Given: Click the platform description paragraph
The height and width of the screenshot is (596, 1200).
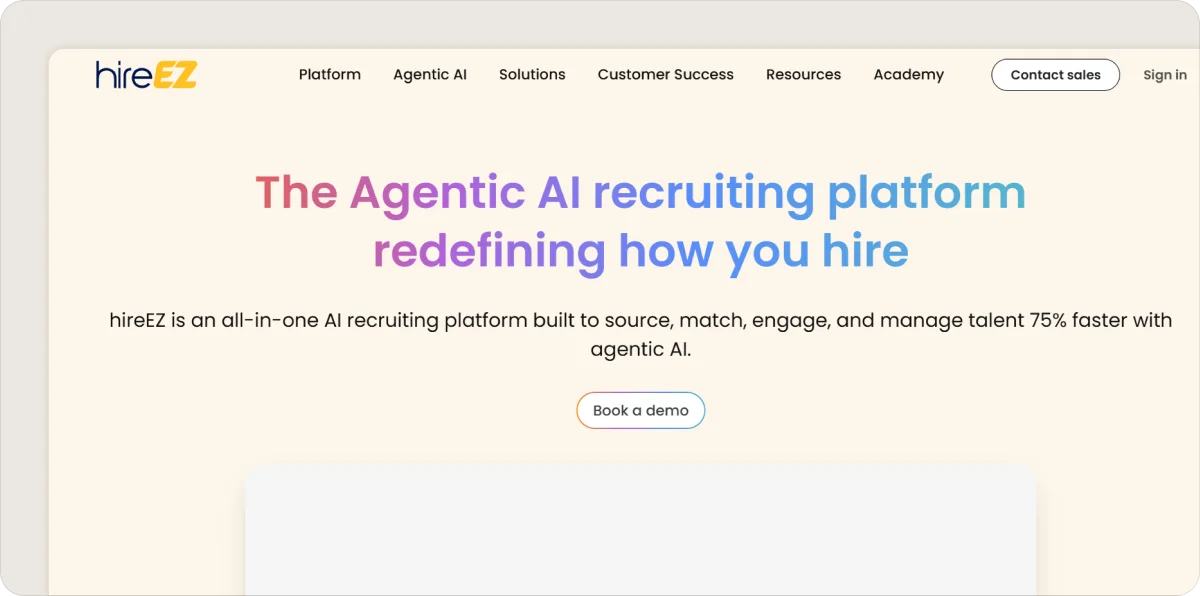Looking at the screenshot, I should click(640, 334).
